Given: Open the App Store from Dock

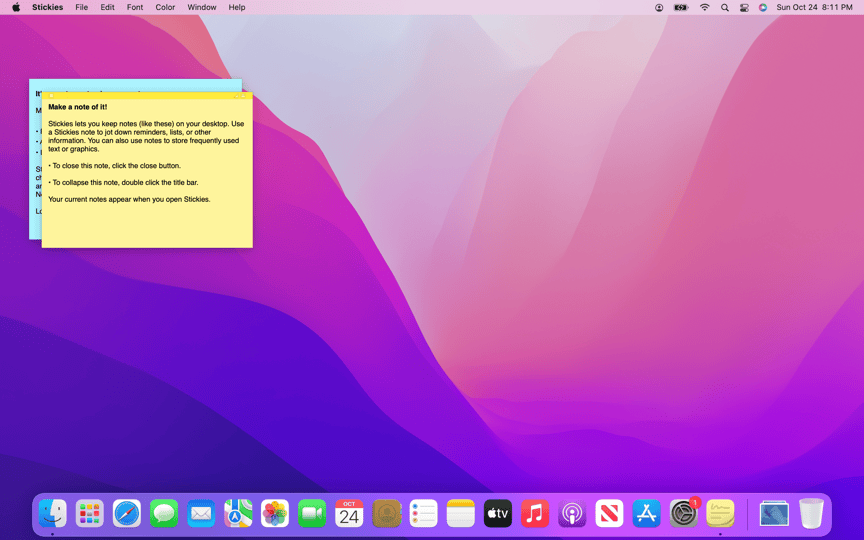Looking at the screenshot, I should pos(646,514).
